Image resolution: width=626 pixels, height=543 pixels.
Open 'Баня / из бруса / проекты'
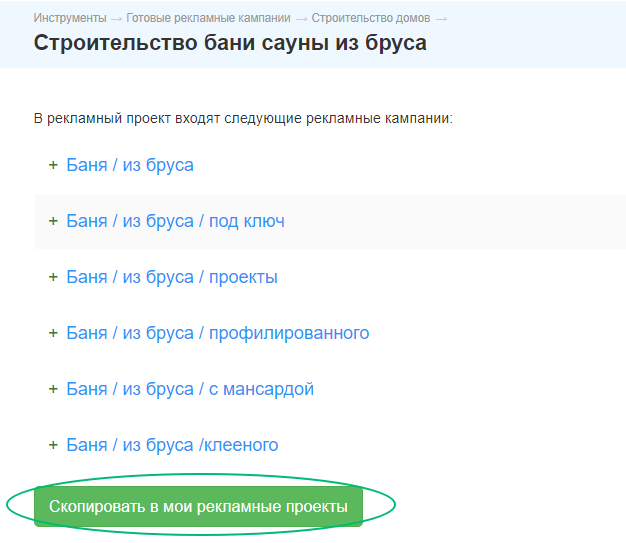[172, 277]
